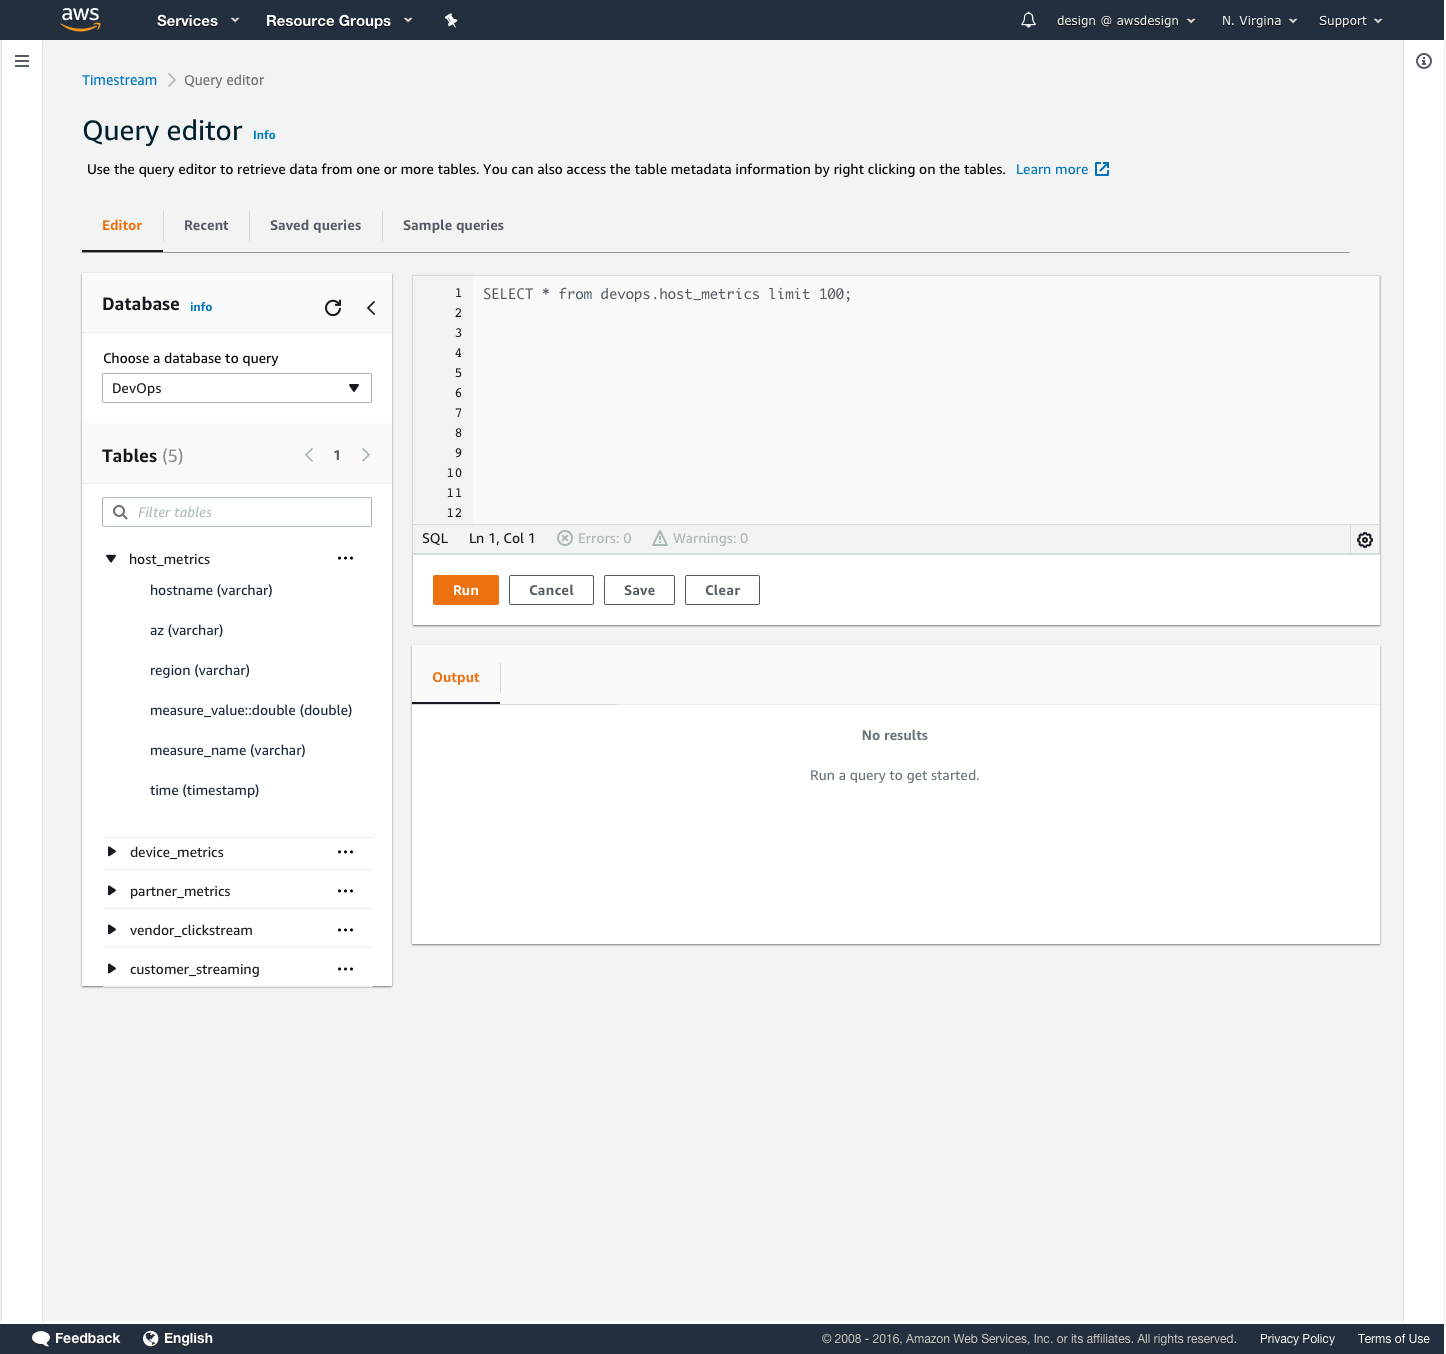This screenshot has width=1446, height=1354.
Task: Open partner_metrics options menu (three dots)
Action: click(346, 891)
